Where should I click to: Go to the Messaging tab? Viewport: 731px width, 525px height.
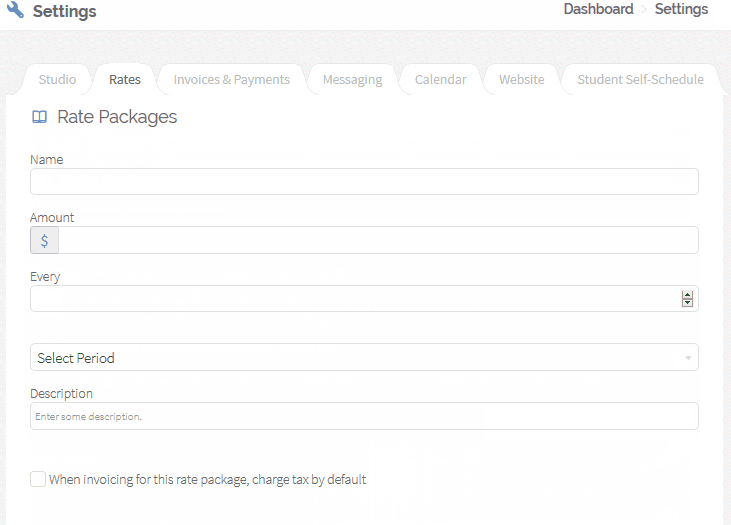click(x=352, y=80)
